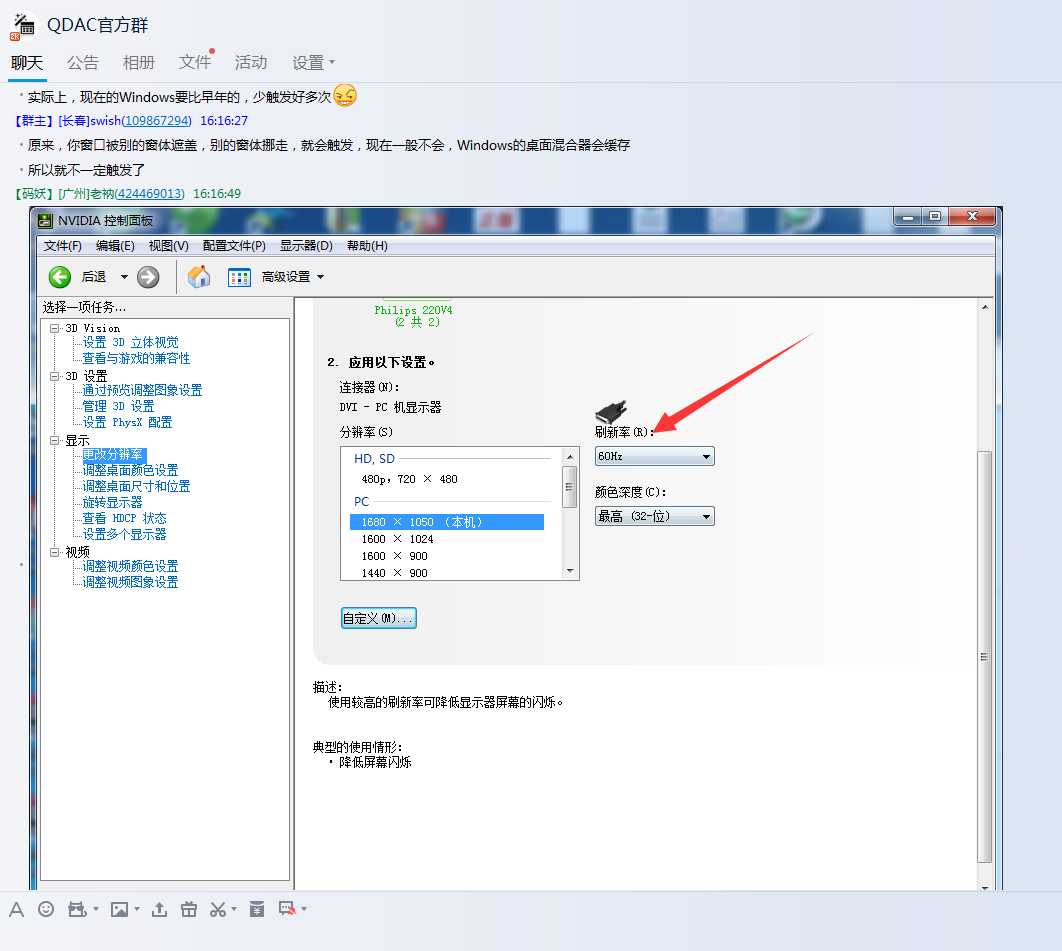Switch to the 相册 tab
1062x951 pixels.
(x=139, y=63)
